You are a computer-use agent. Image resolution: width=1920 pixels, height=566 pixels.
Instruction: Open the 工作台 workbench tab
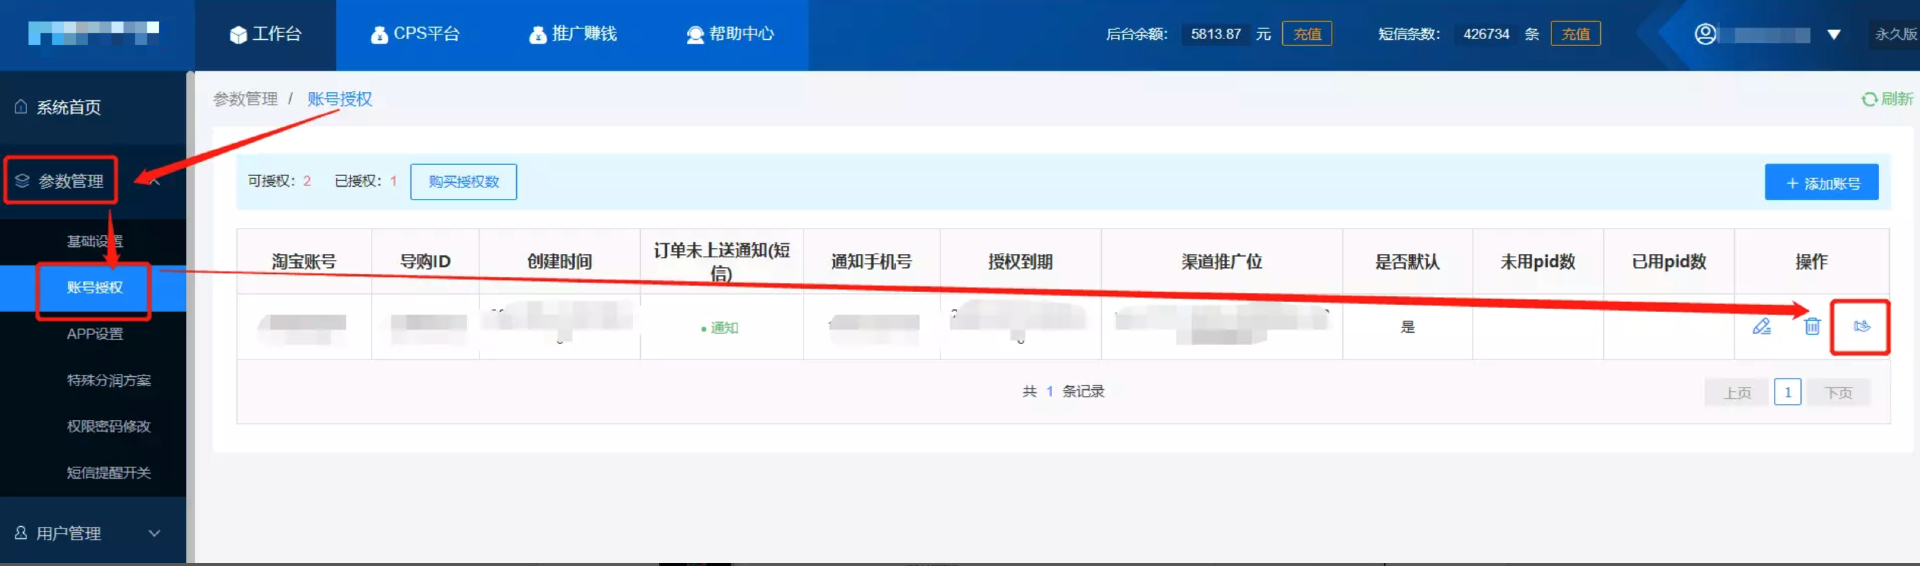[x=265, y=34]
